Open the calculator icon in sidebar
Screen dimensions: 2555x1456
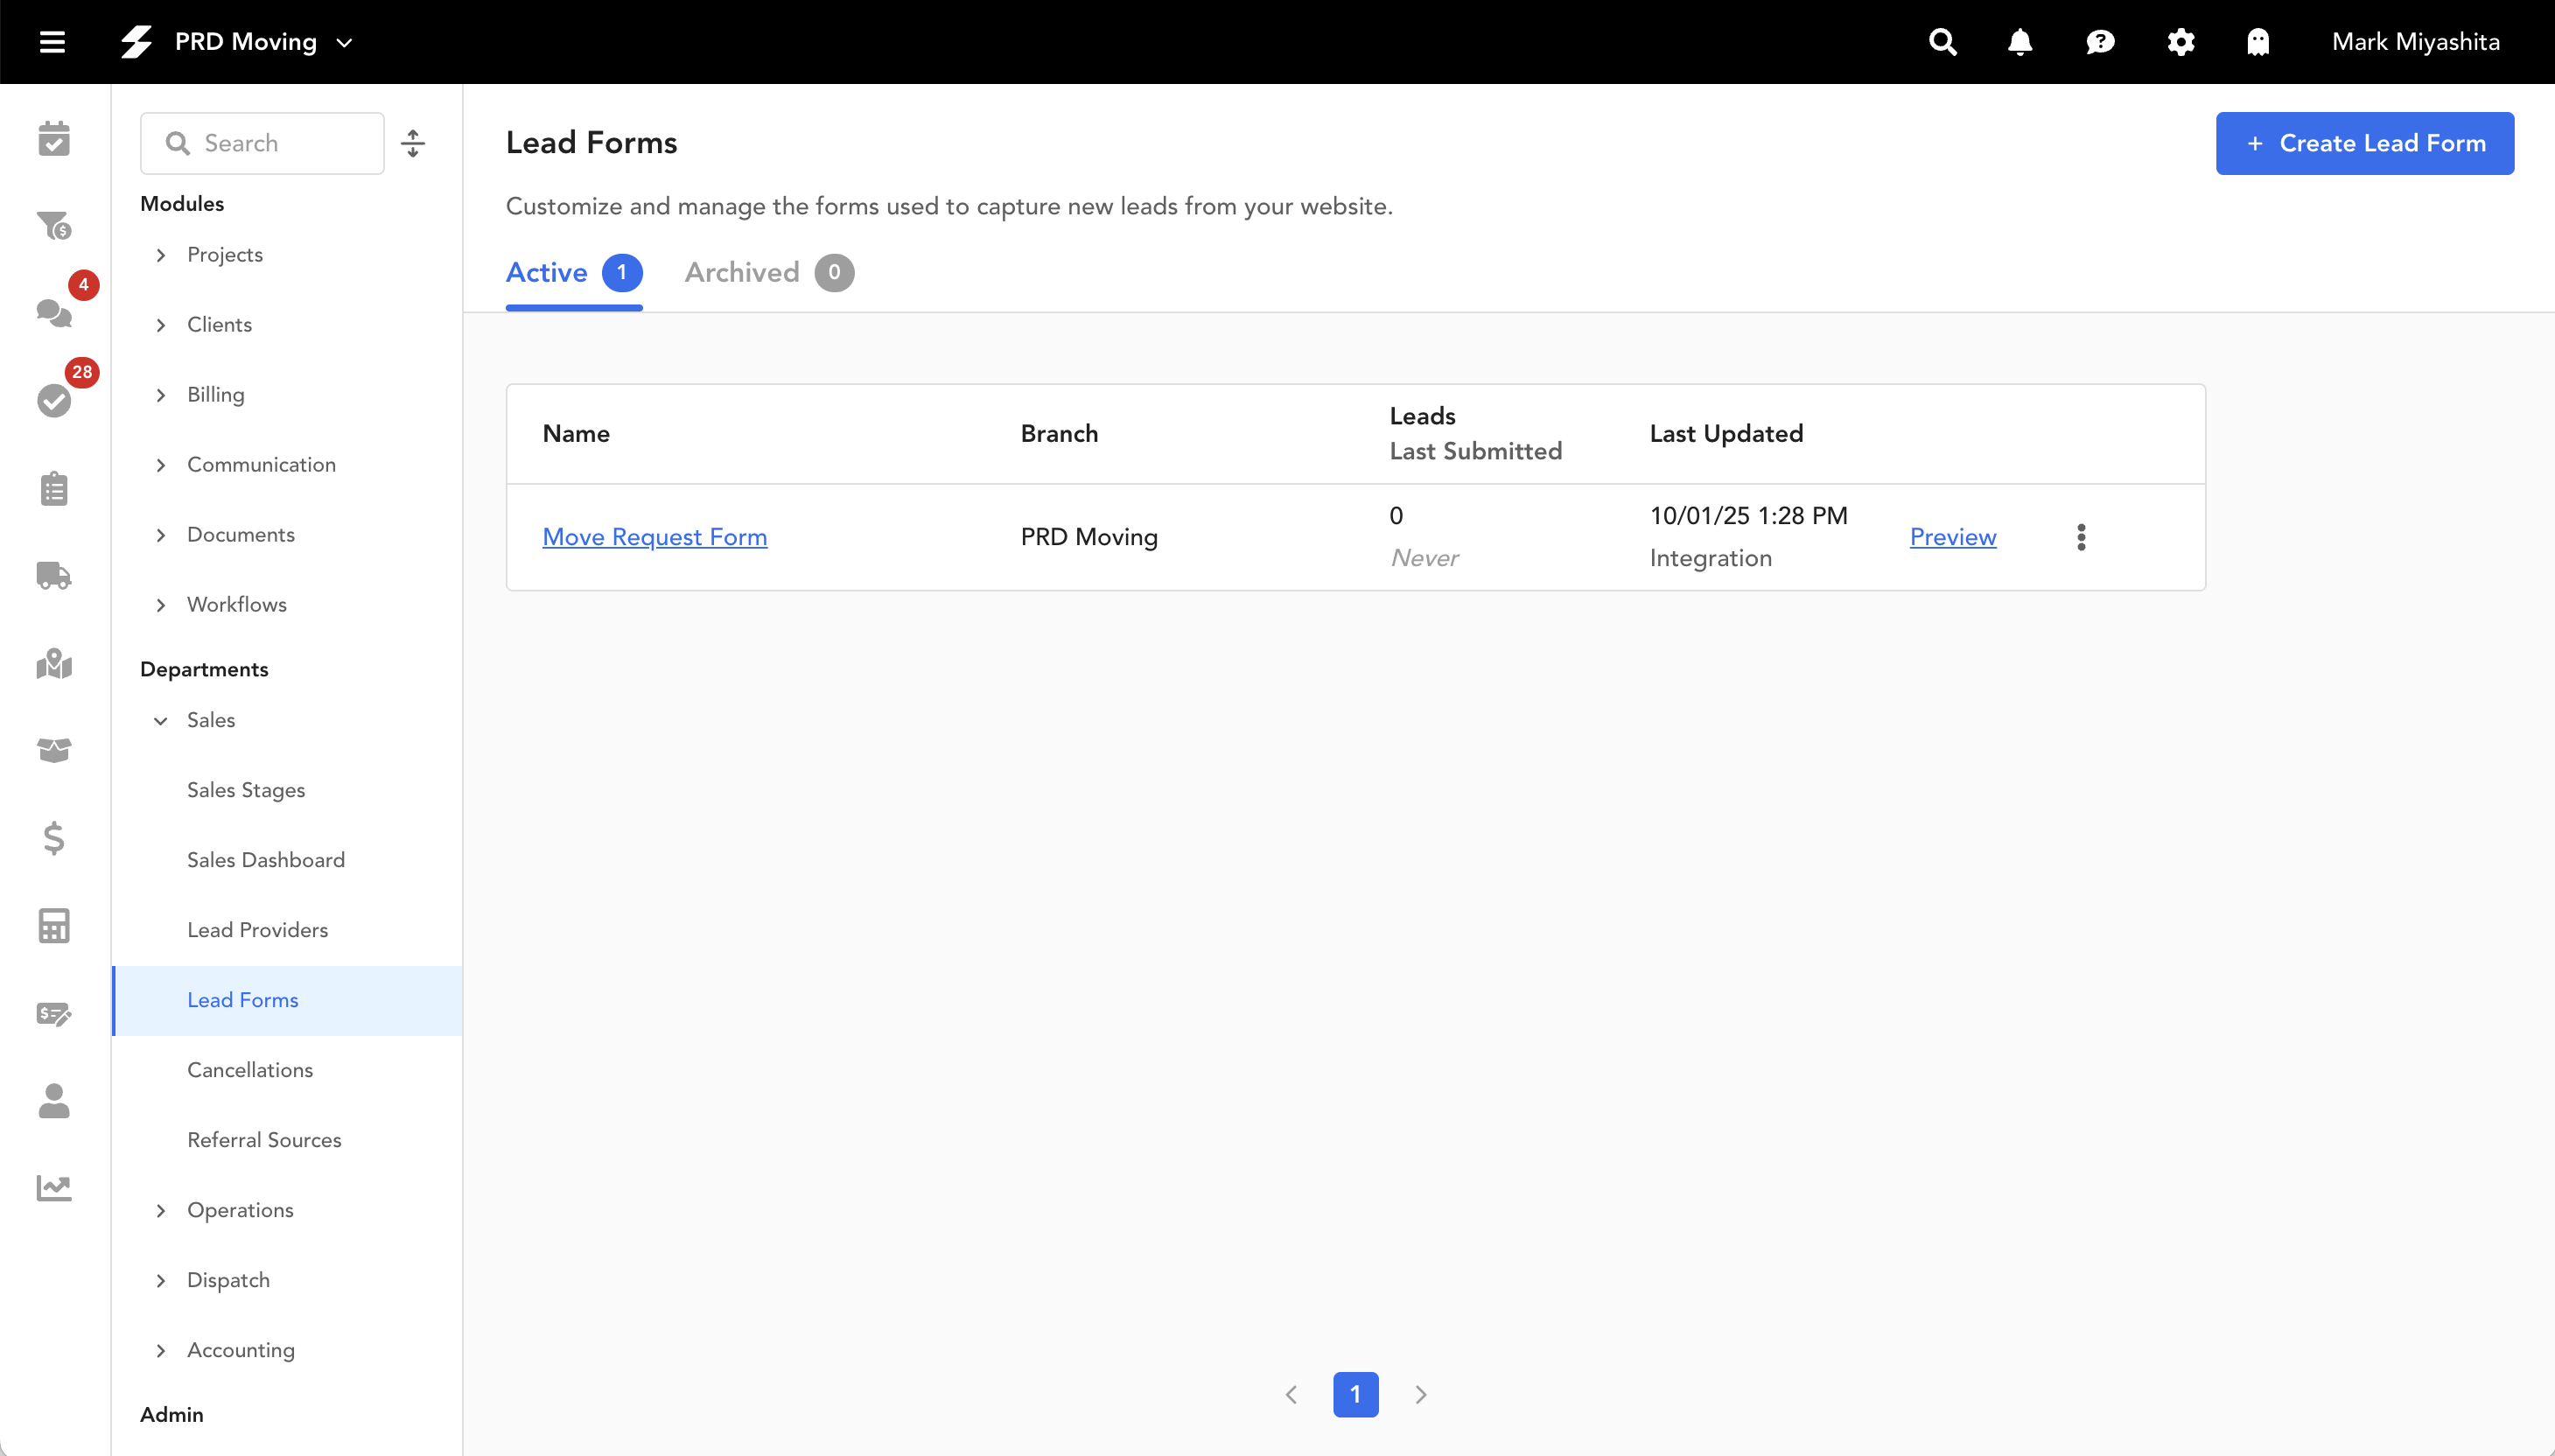point(54,926)
